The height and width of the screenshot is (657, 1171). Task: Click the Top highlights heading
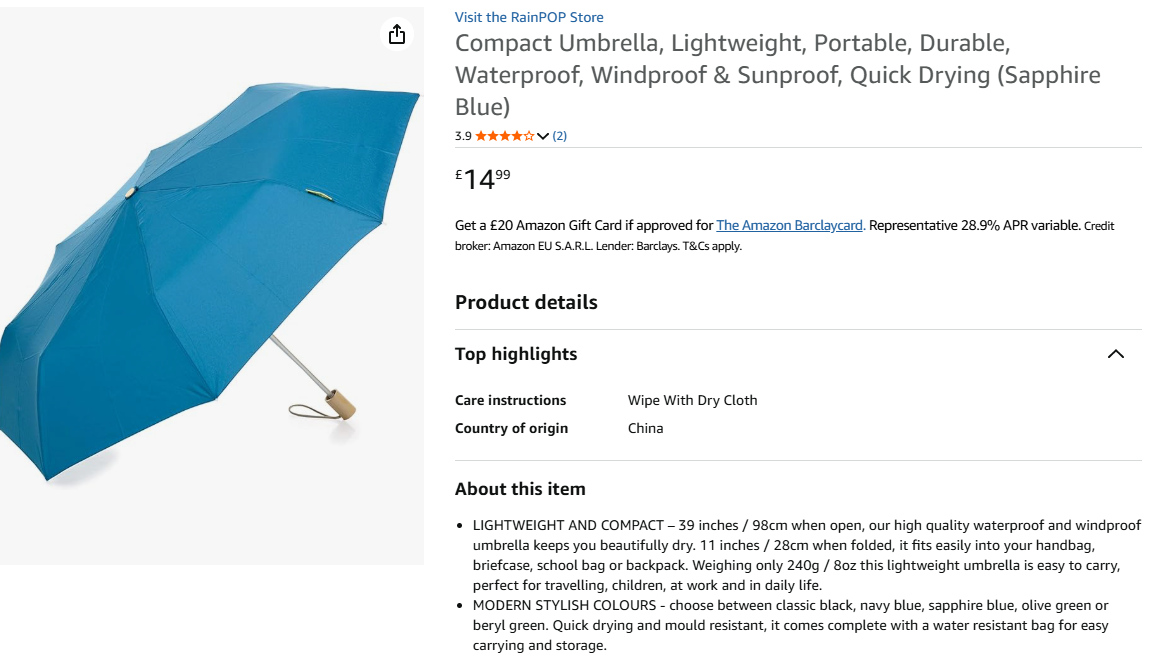516,354
